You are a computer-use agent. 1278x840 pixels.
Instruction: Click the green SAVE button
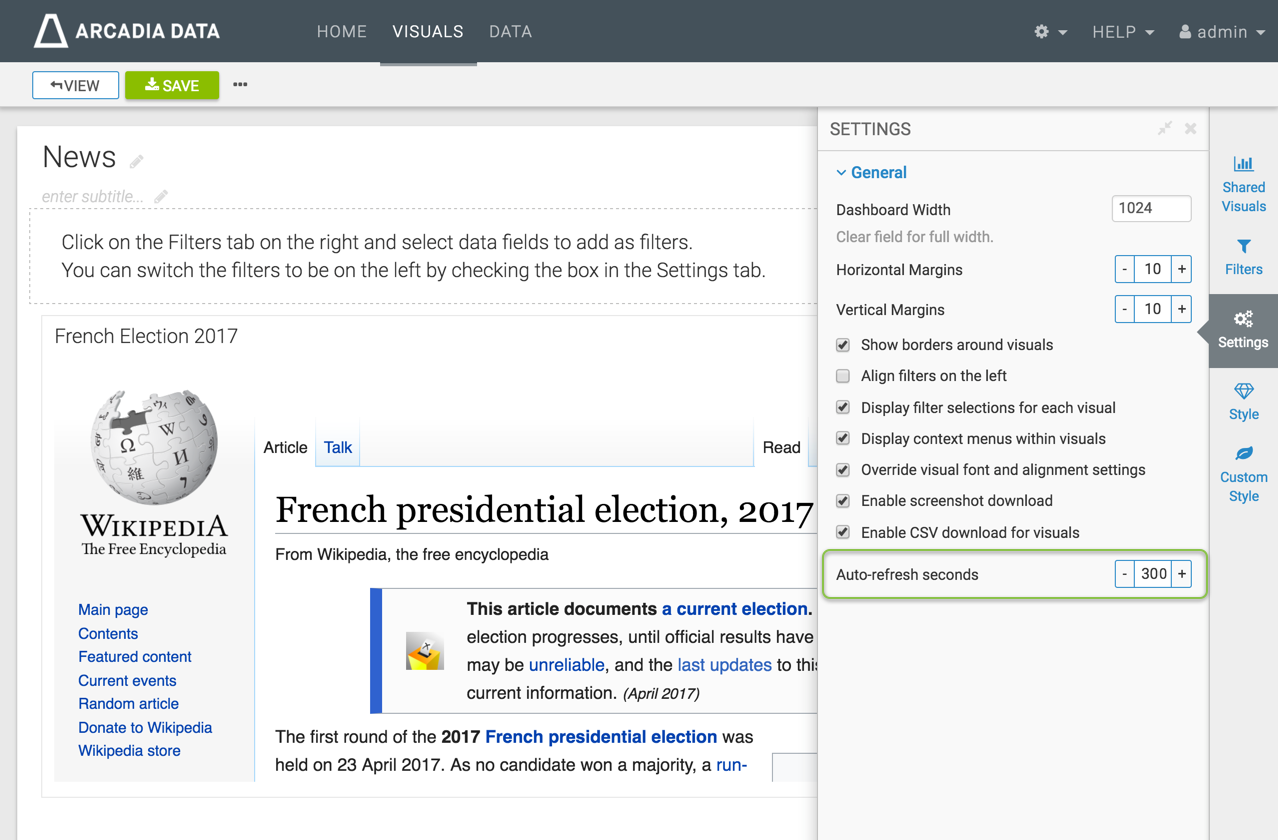pos(172,85)
